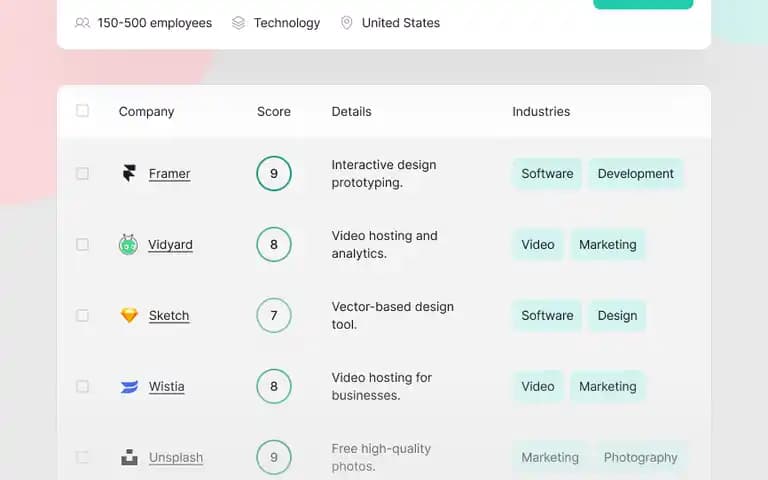
Task: Click the Marketing tag in Wistia row
Action: [608, 387]
